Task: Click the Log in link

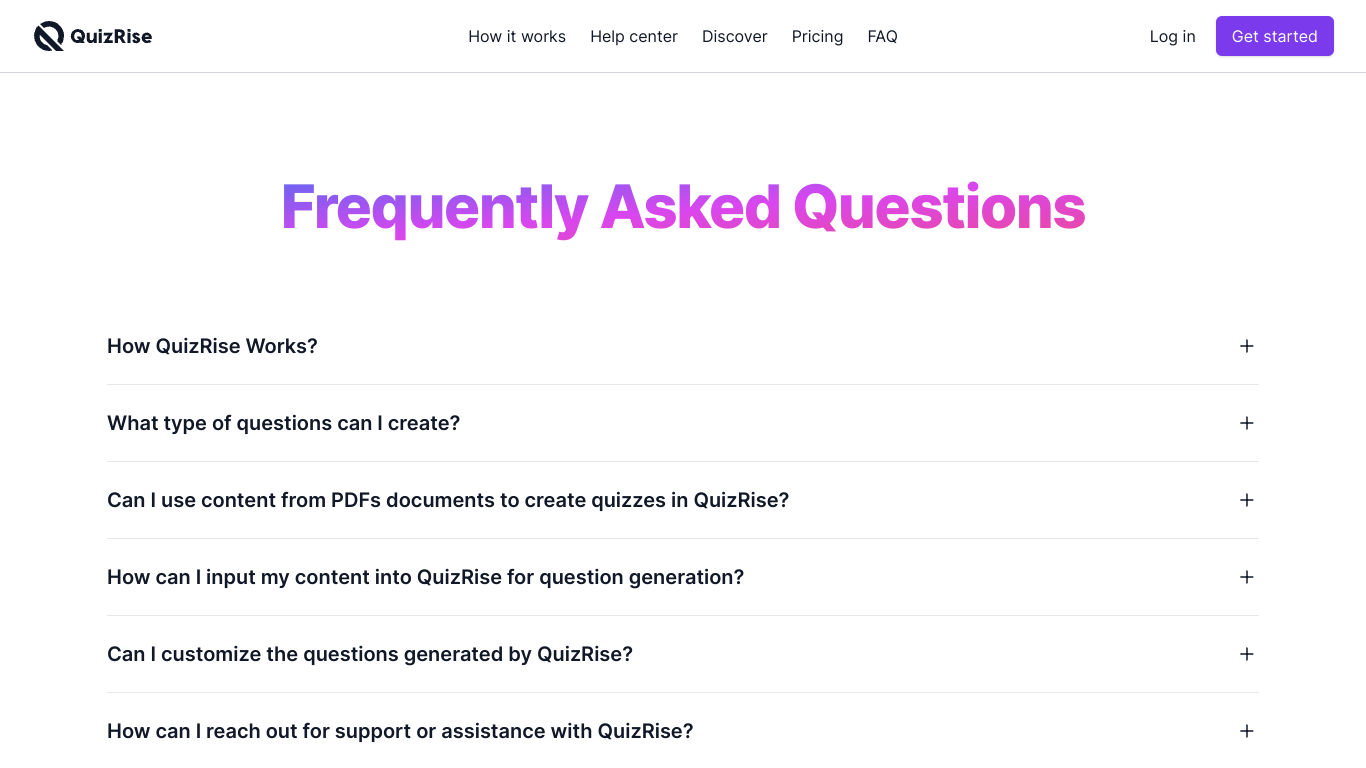Action: (1172, 36)
